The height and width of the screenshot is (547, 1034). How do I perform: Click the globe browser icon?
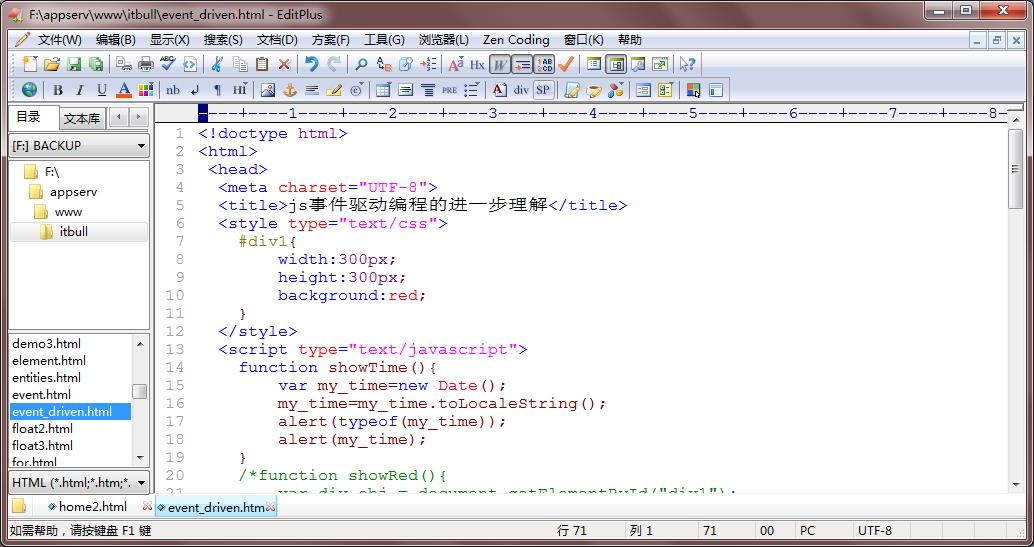[x=30, y=90]
